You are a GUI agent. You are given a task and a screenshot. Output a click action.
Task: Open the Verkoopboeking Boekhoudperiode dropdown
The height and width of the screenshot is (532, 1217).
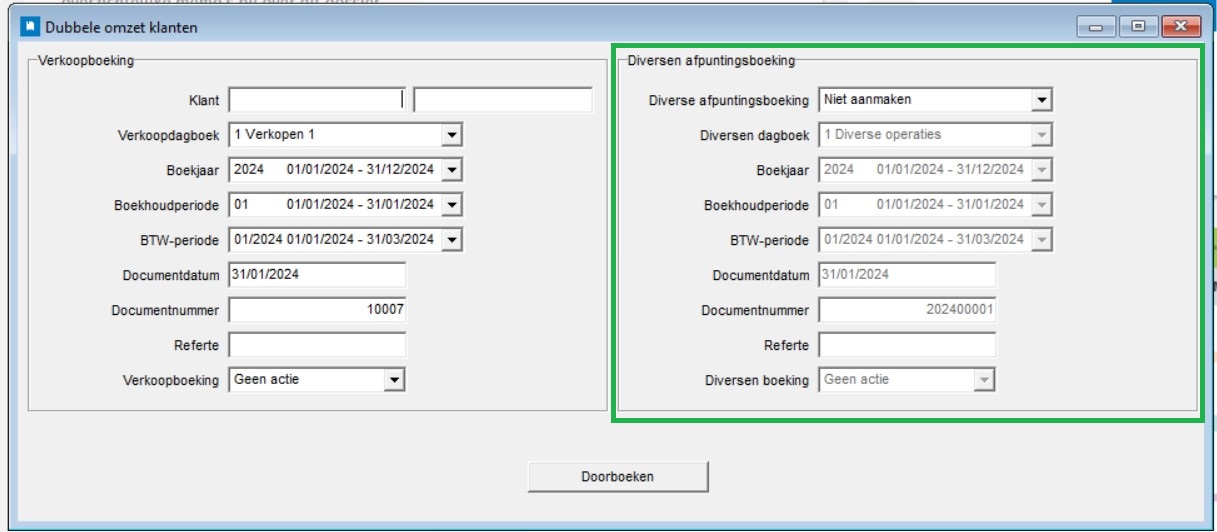point(451,205)
